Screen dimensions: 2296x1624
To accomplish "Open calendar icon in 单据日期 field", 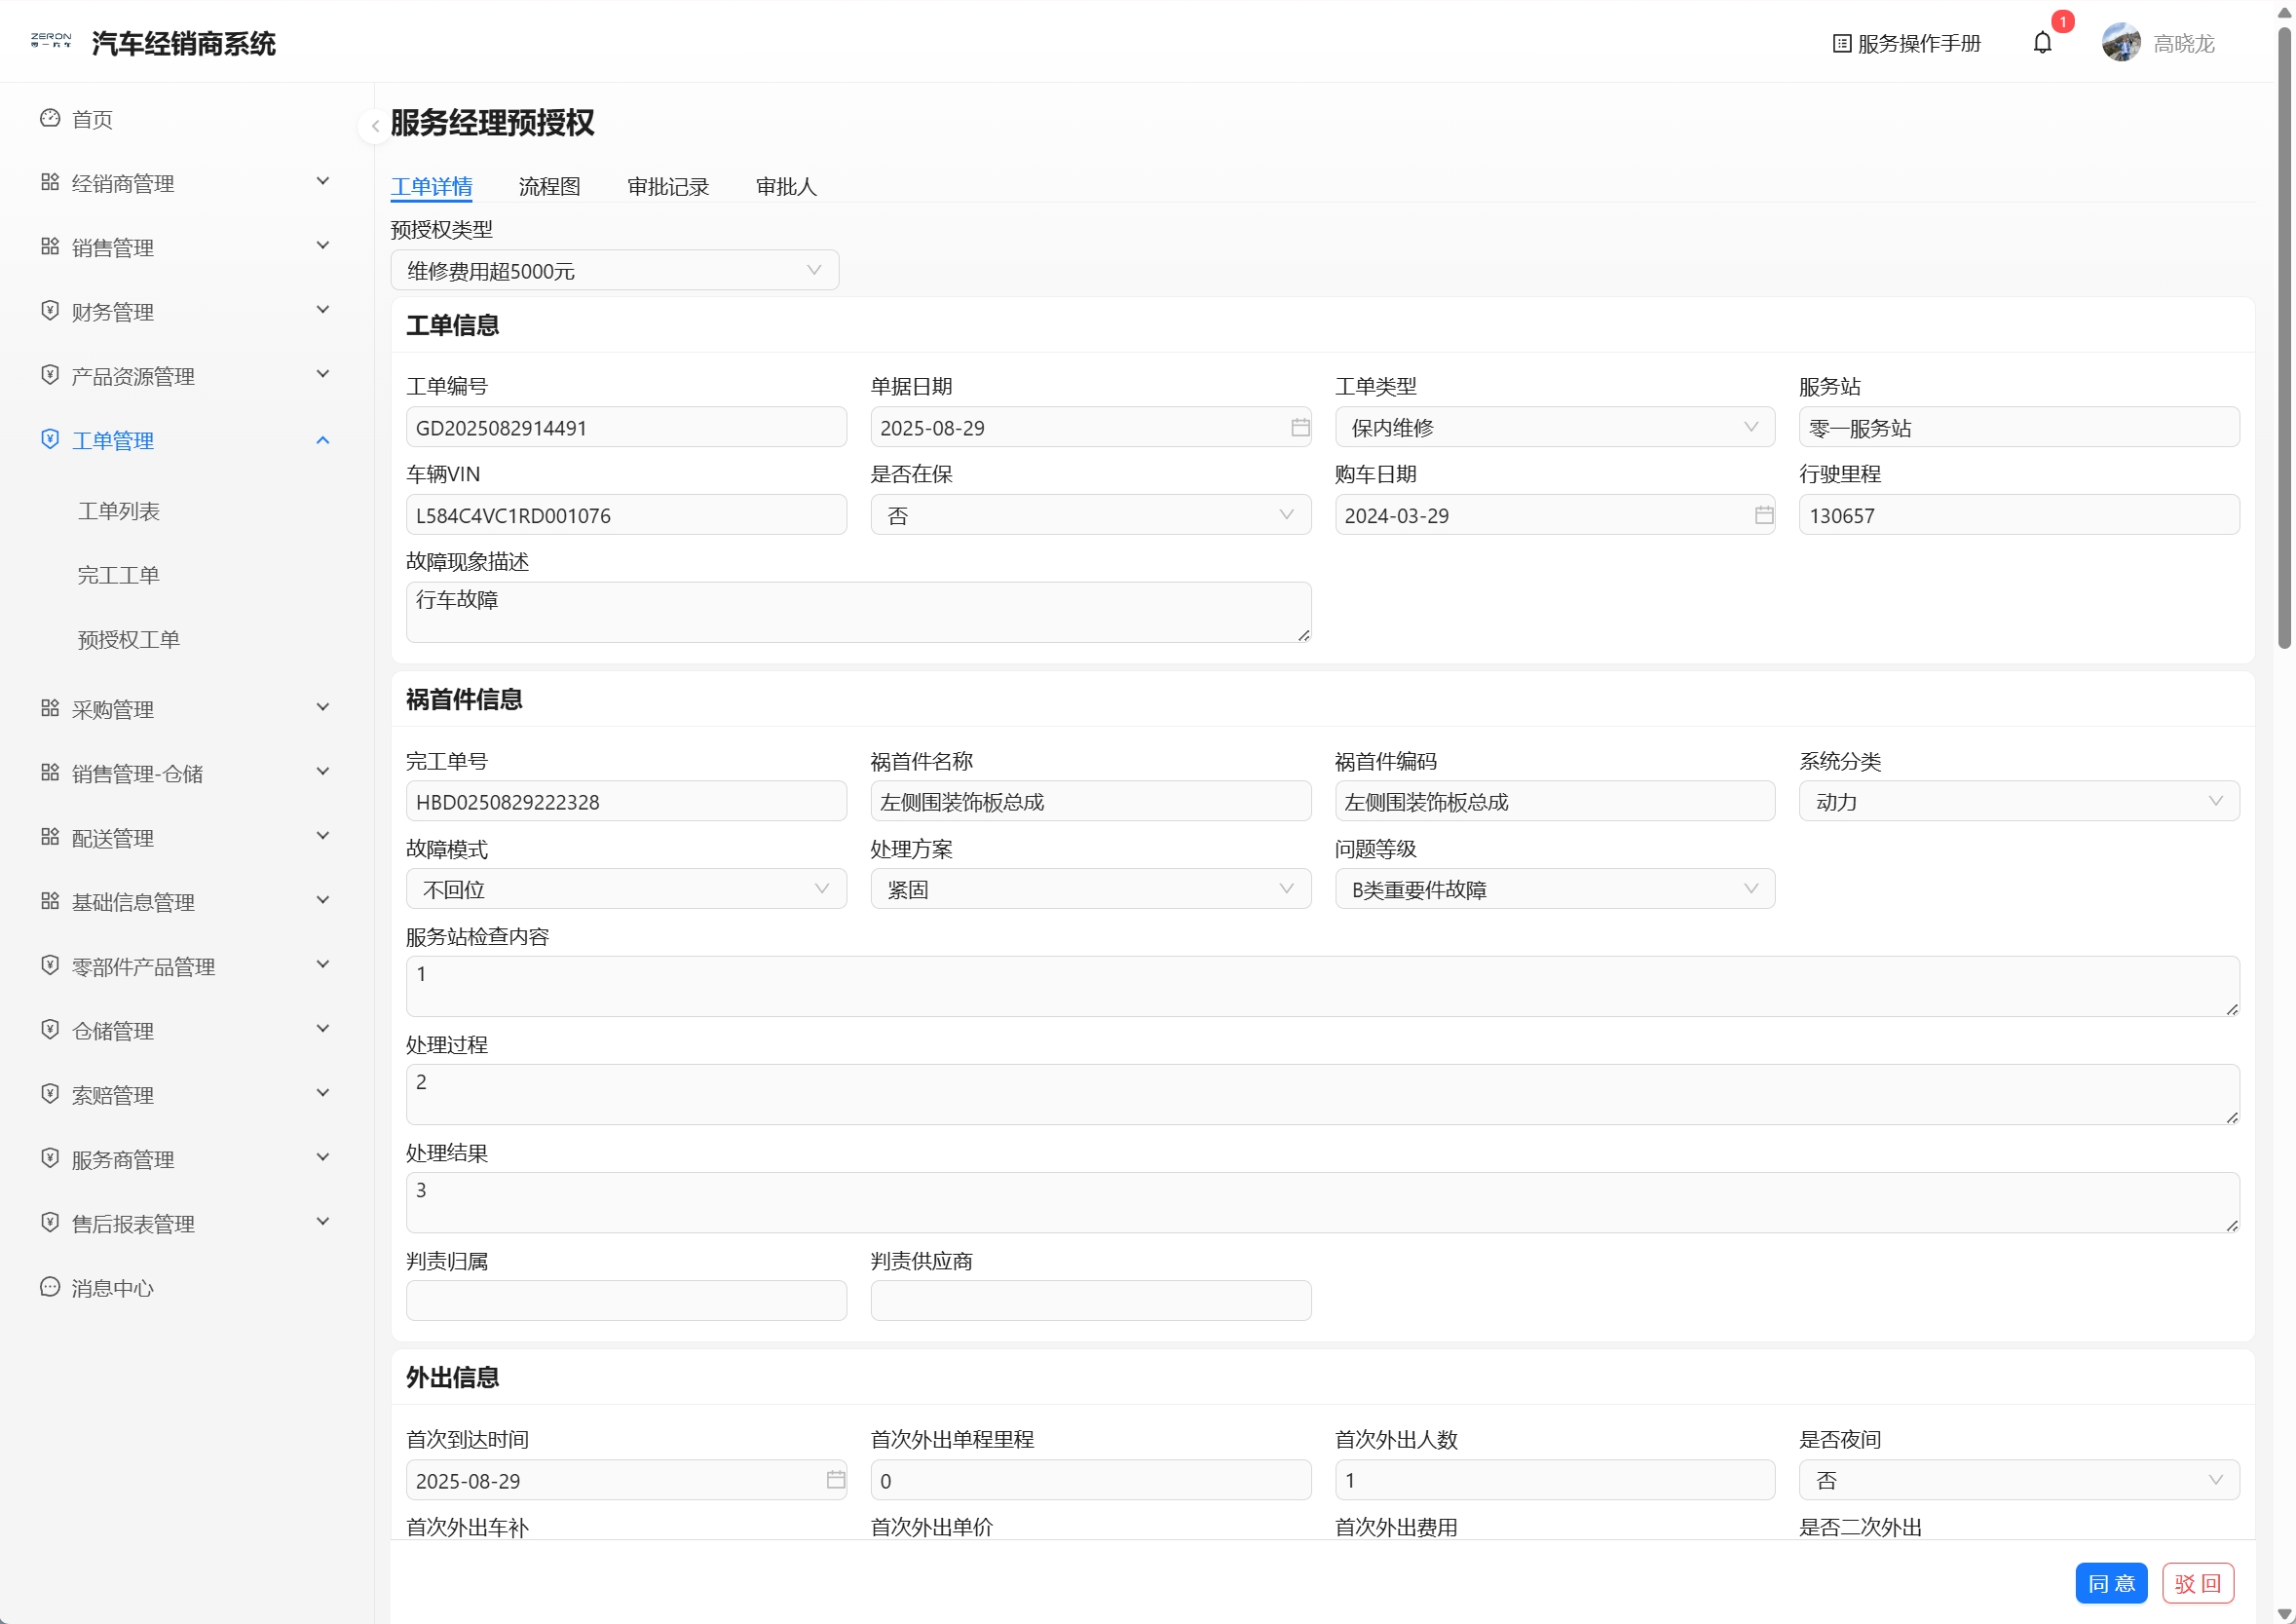I will tap(1300, 427).
